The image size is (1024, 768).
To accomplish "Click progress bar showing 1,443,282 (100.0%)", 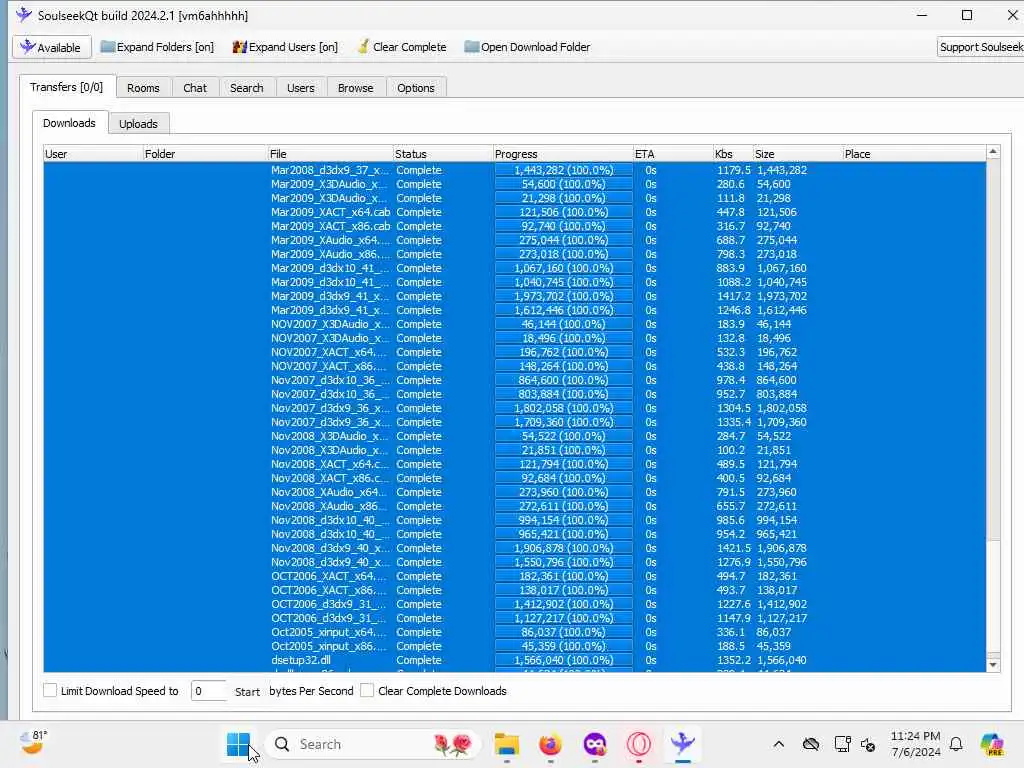I will click(x=564, y=170).
